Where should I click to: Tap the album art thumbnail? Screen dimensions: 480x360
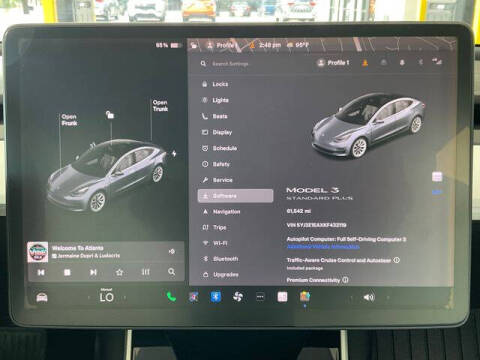[x=37, y=252]
